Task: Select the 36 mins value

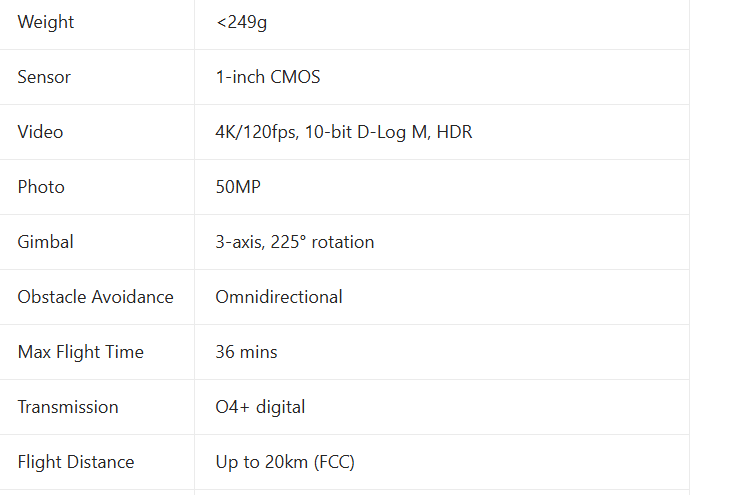Action: pos(246,352)
